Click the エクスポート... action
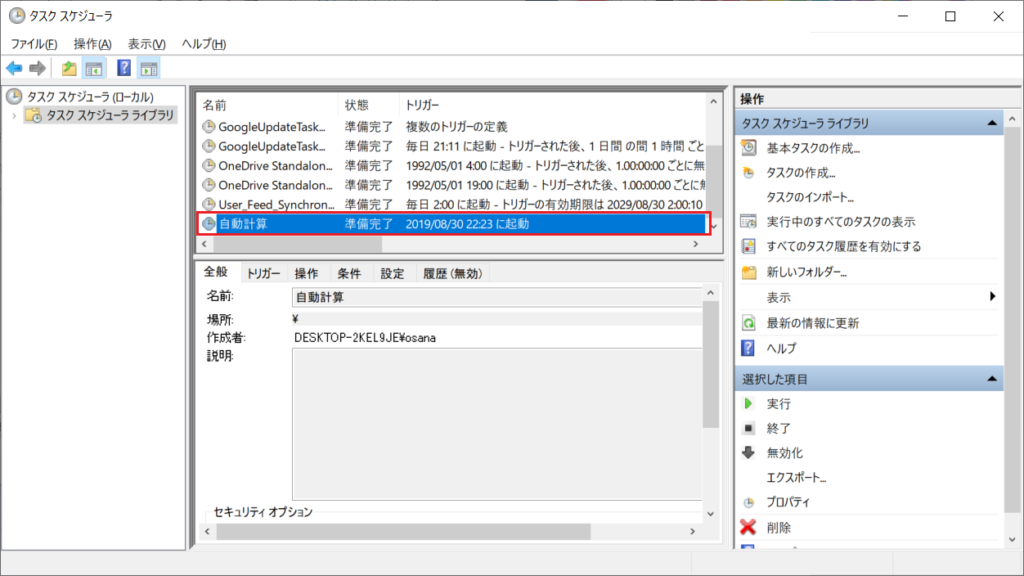The width and height of the screenshot is (1024, 576). [796, 477]
